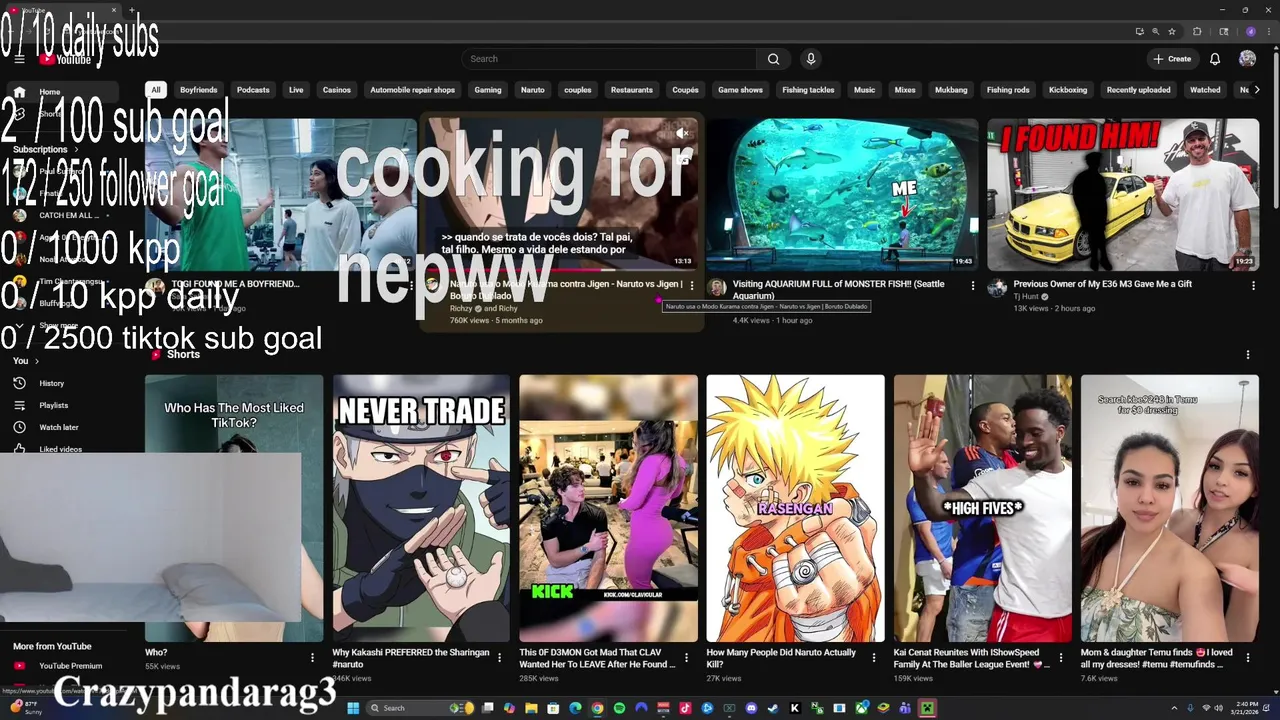Viewport: 1280px width, 720px height.
Task: Open the Shorts shelf options menu
Action: tap(1247, 355)
